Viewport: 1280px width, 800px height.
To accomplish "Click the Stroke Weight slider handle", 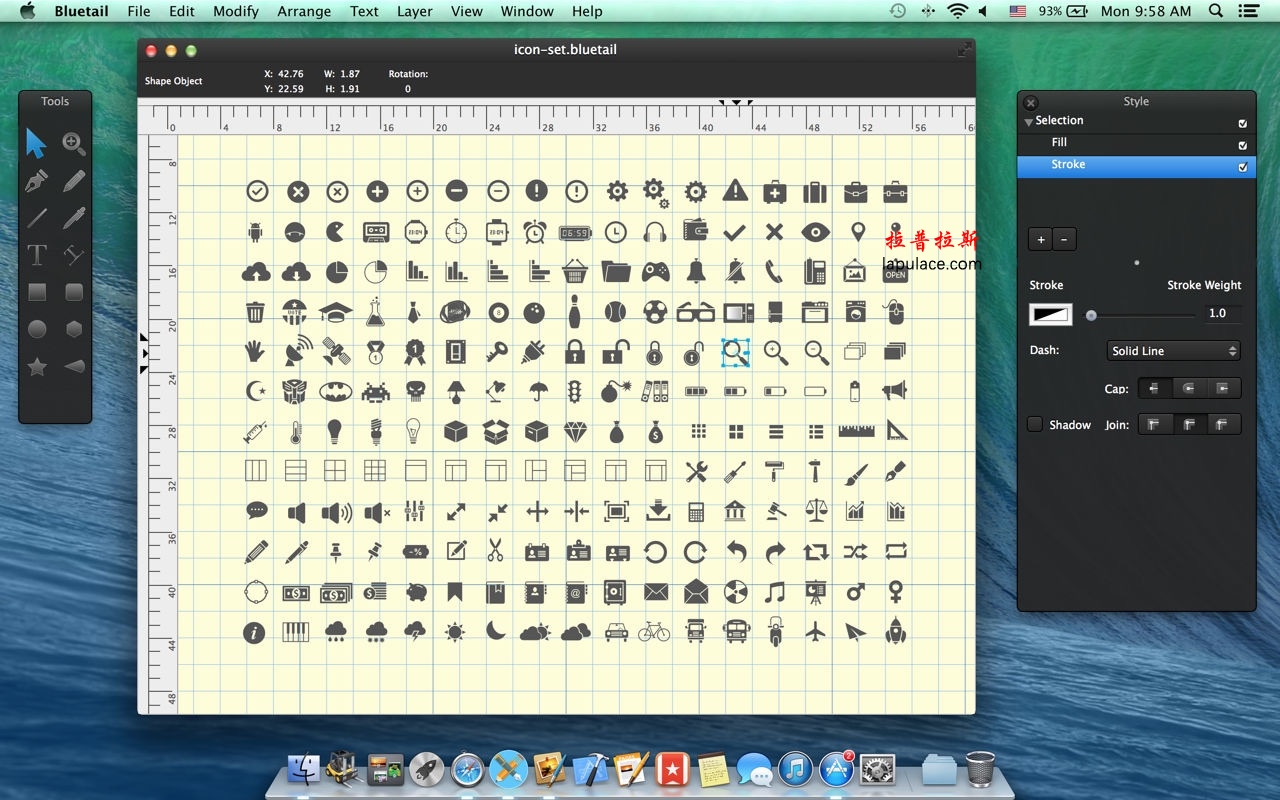I will point(1092,315).
